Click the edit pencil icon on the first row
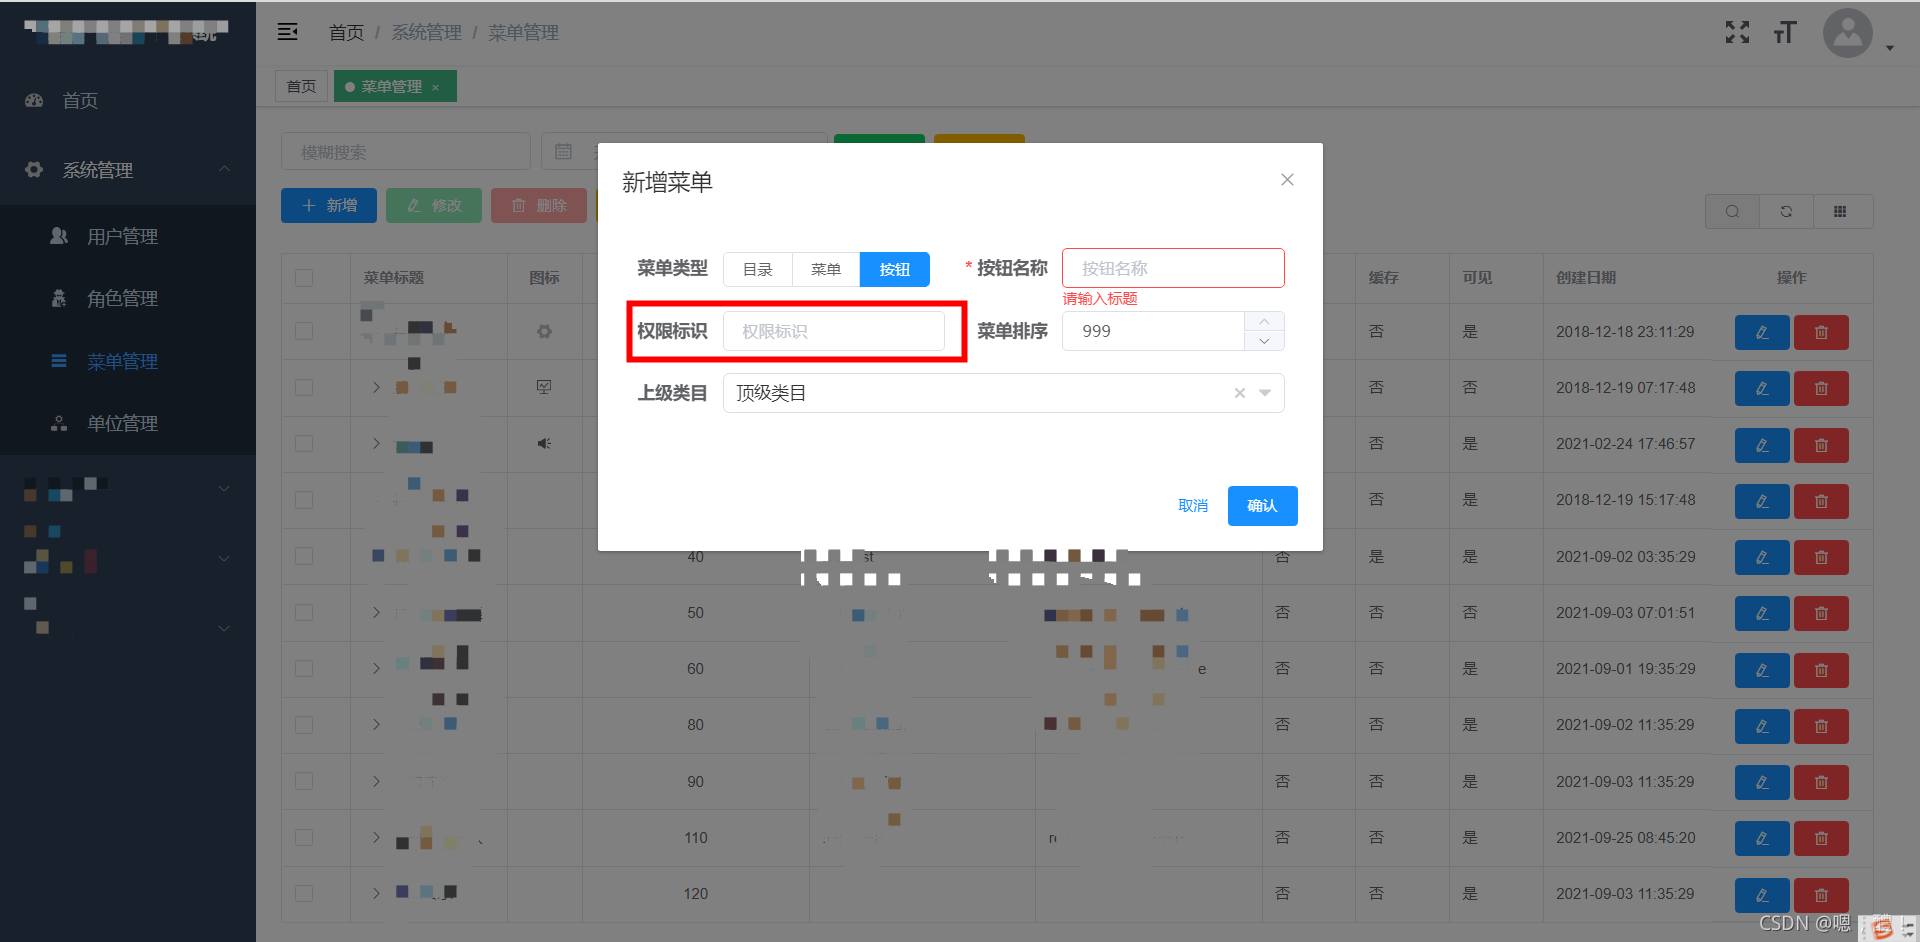 pos(1762,332)
